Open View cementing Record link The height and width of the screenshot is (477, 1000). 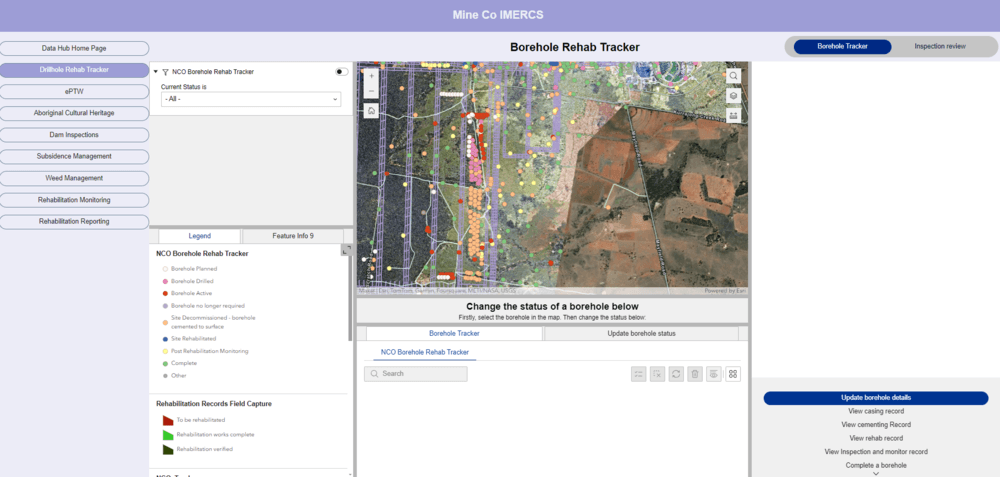876,425
